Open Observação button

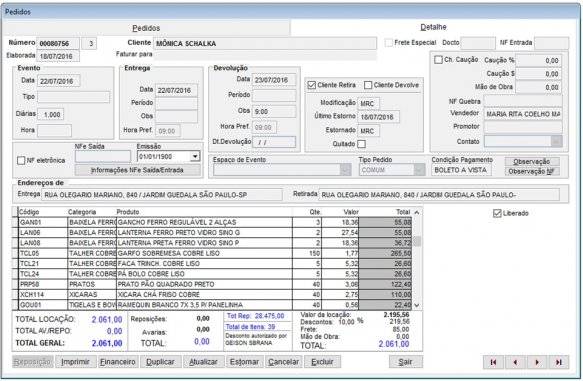pos(532,162)
